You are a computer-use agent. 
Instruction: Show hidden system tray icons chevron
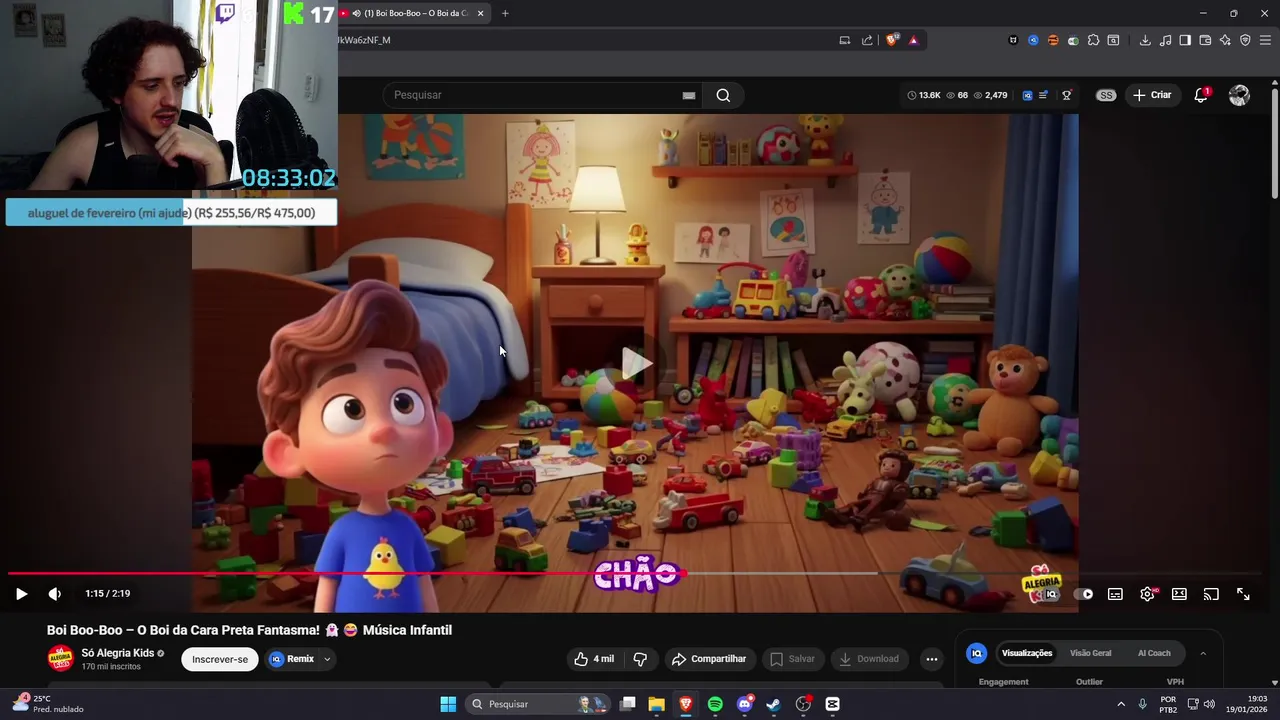pos(1121,704)
